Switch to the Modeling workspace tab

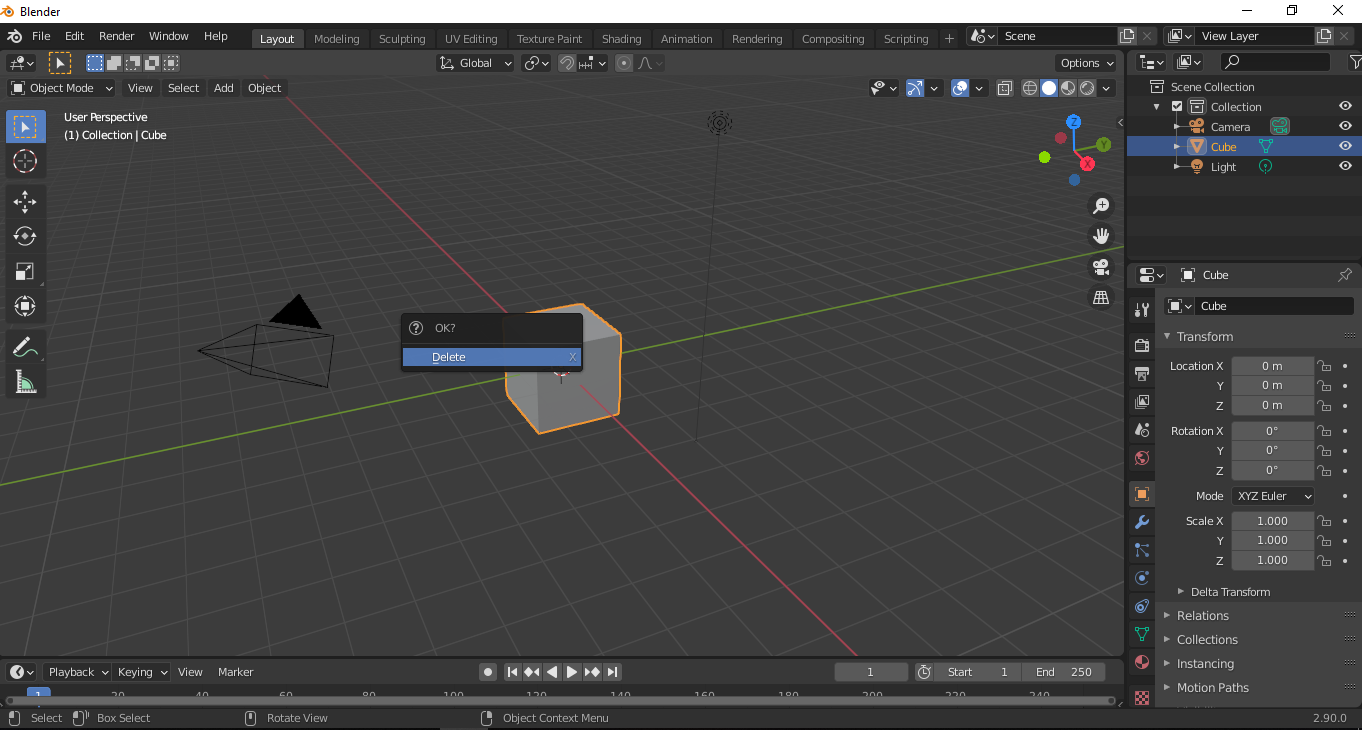[x=337, y=39]
